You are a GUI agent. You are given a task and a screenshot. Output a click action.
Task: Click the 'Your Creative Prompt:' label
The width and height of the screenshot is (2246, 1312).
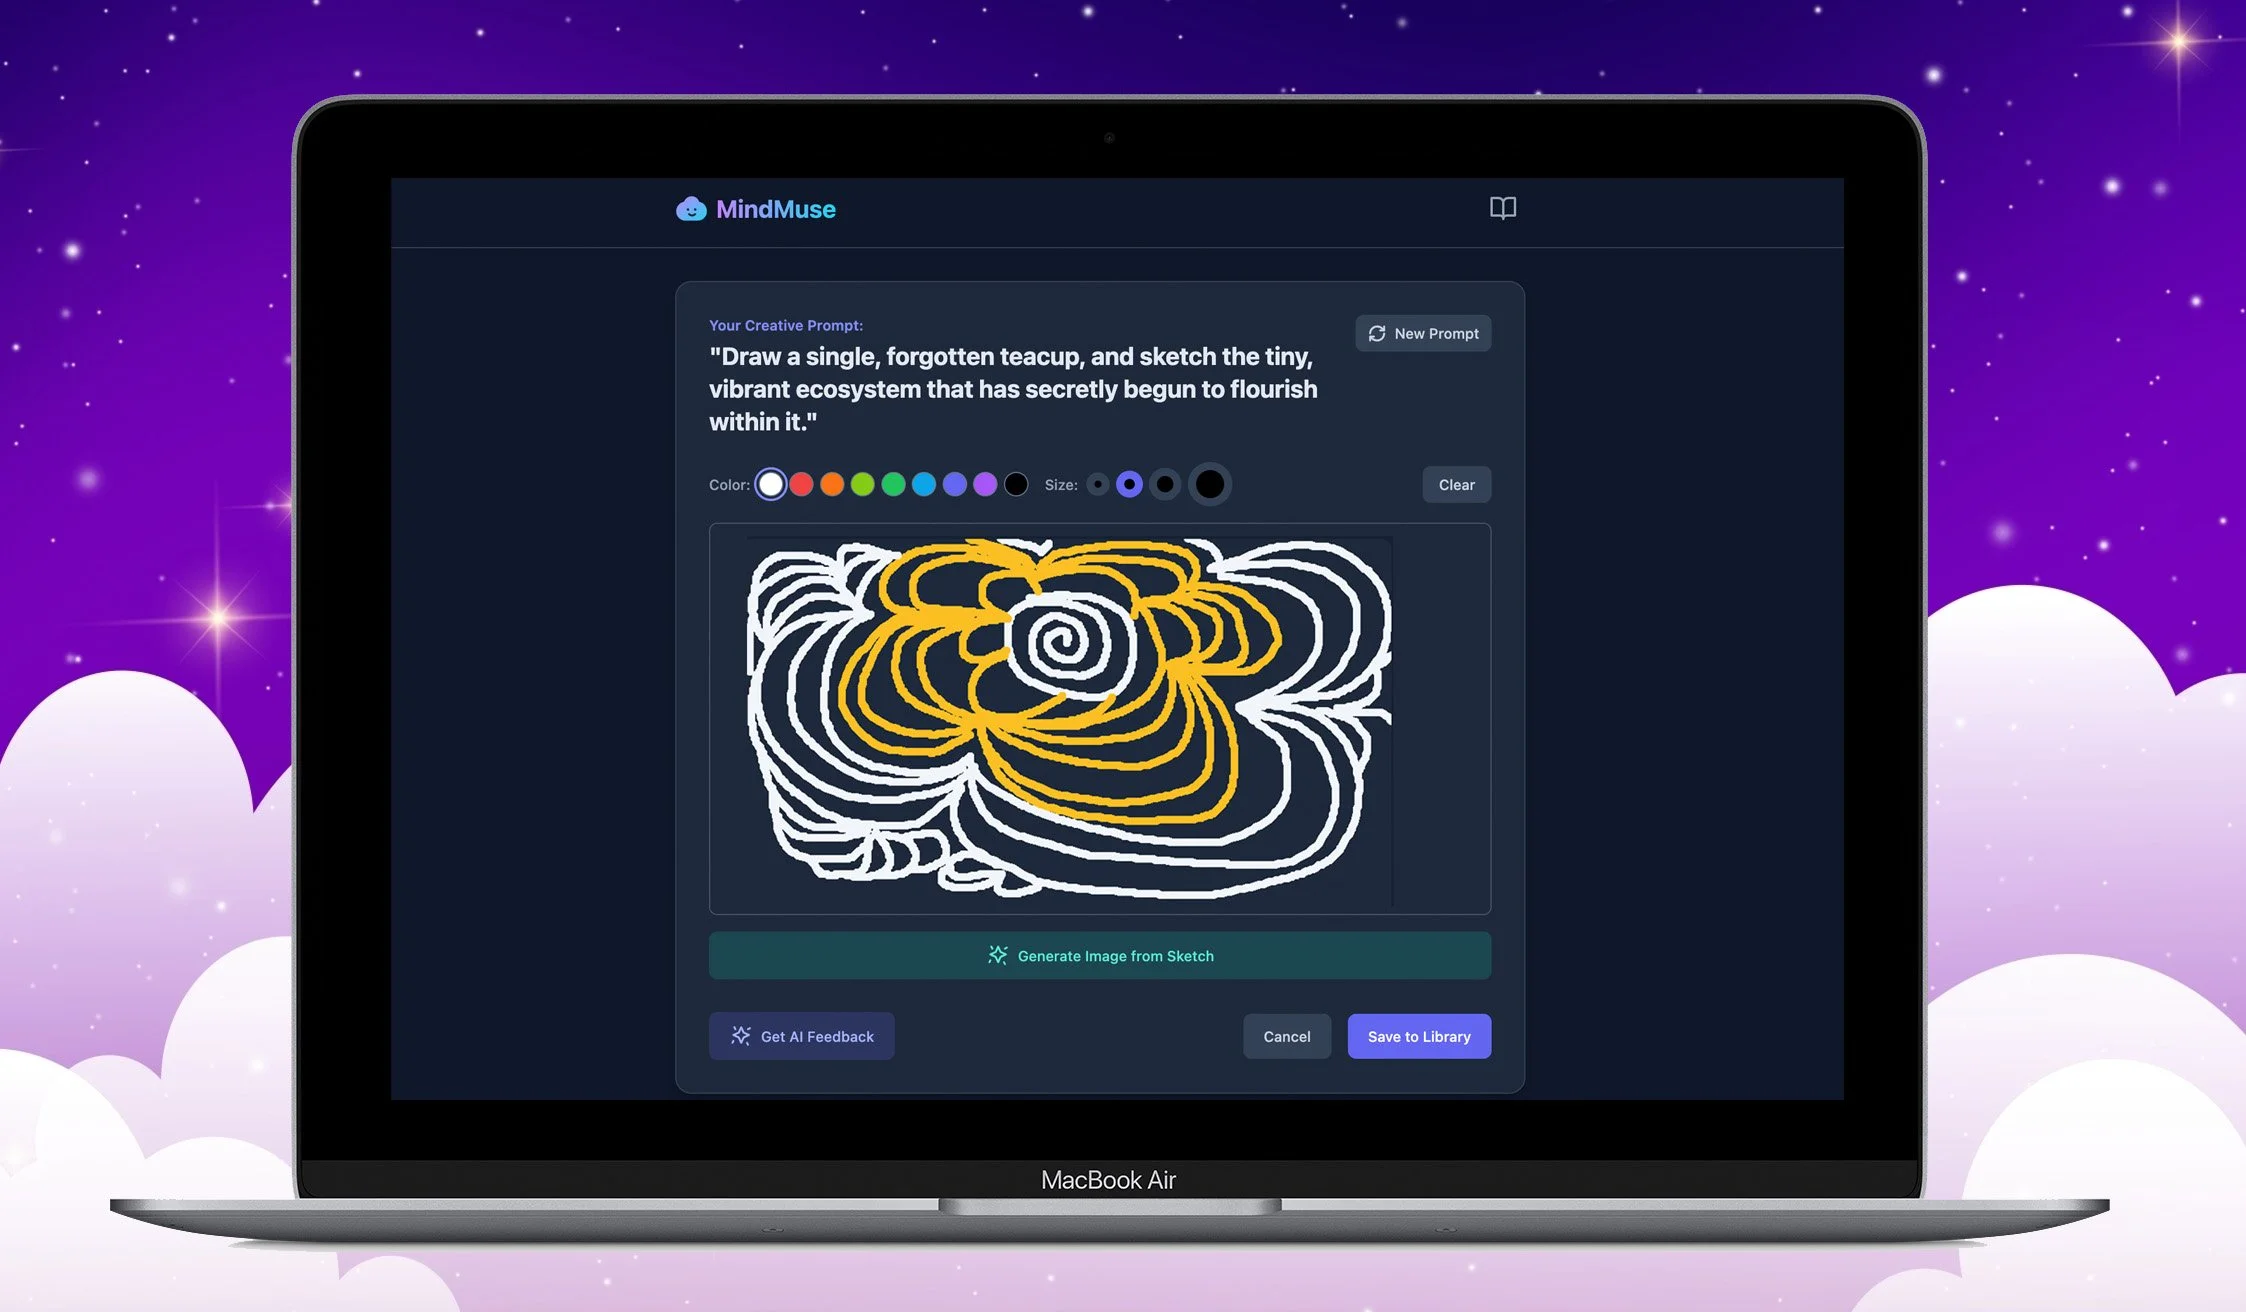786,326
